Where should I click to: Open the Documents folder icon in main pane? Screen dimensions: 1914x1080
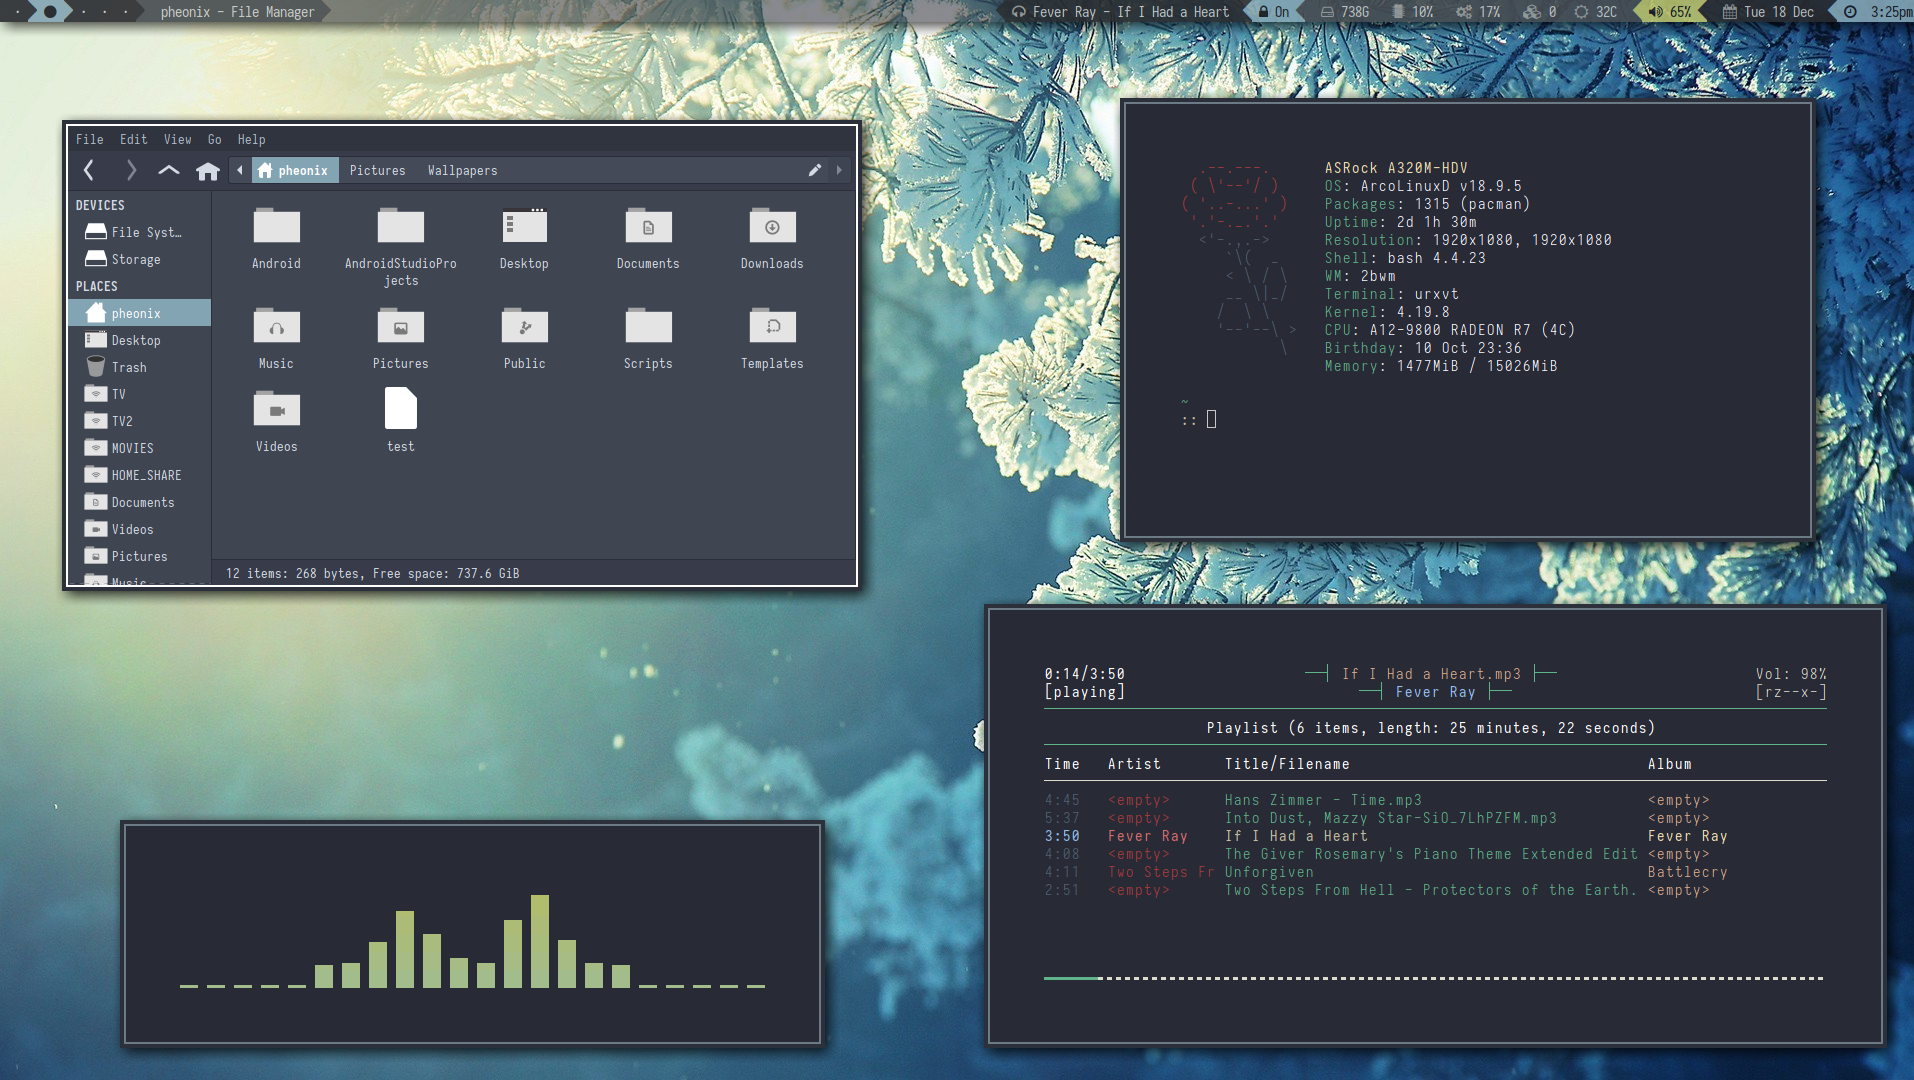648,238
